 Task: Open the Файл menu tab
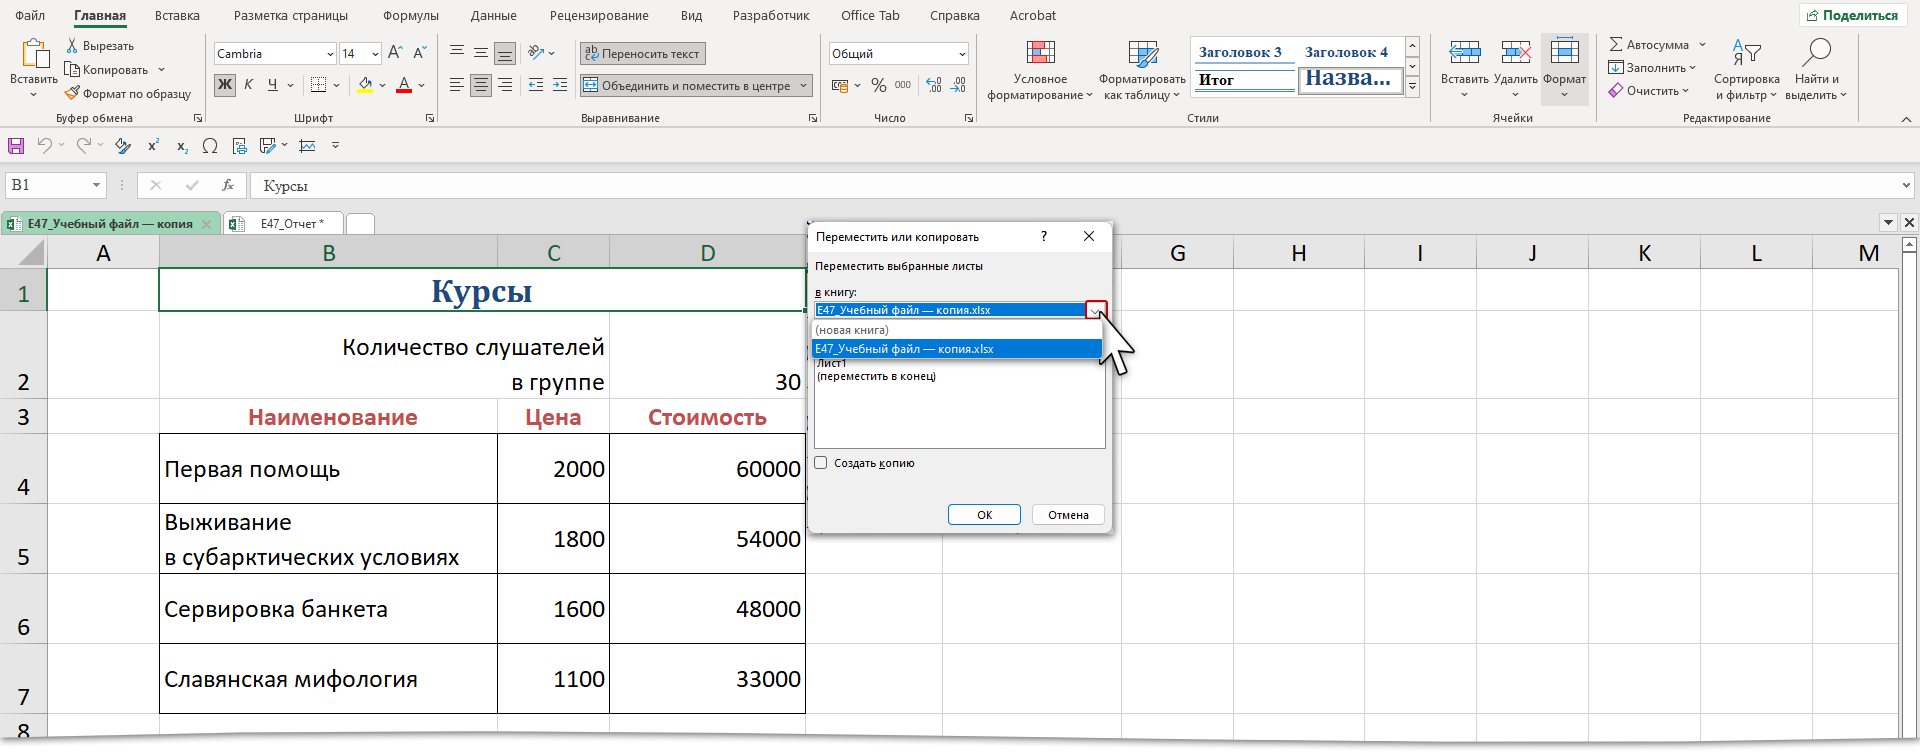[30, 15]
